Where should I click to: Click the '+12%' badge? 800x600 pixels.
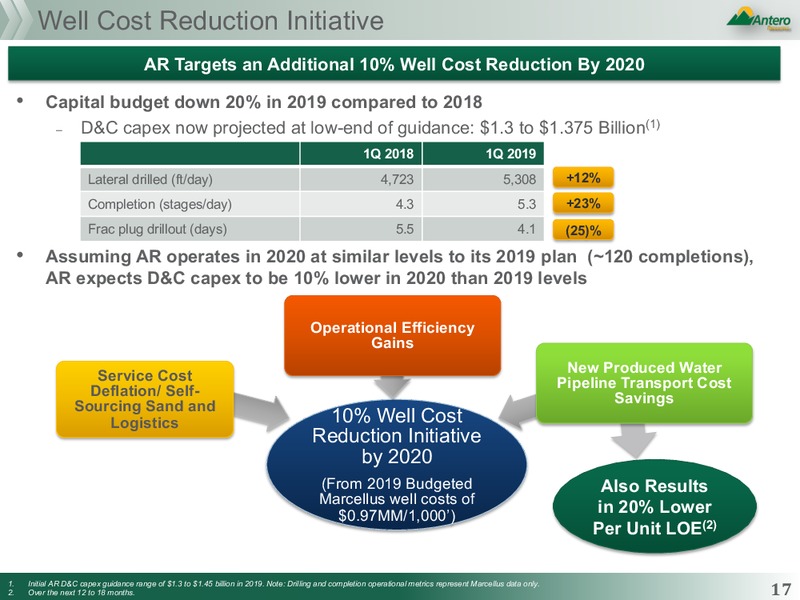(583, 178)
